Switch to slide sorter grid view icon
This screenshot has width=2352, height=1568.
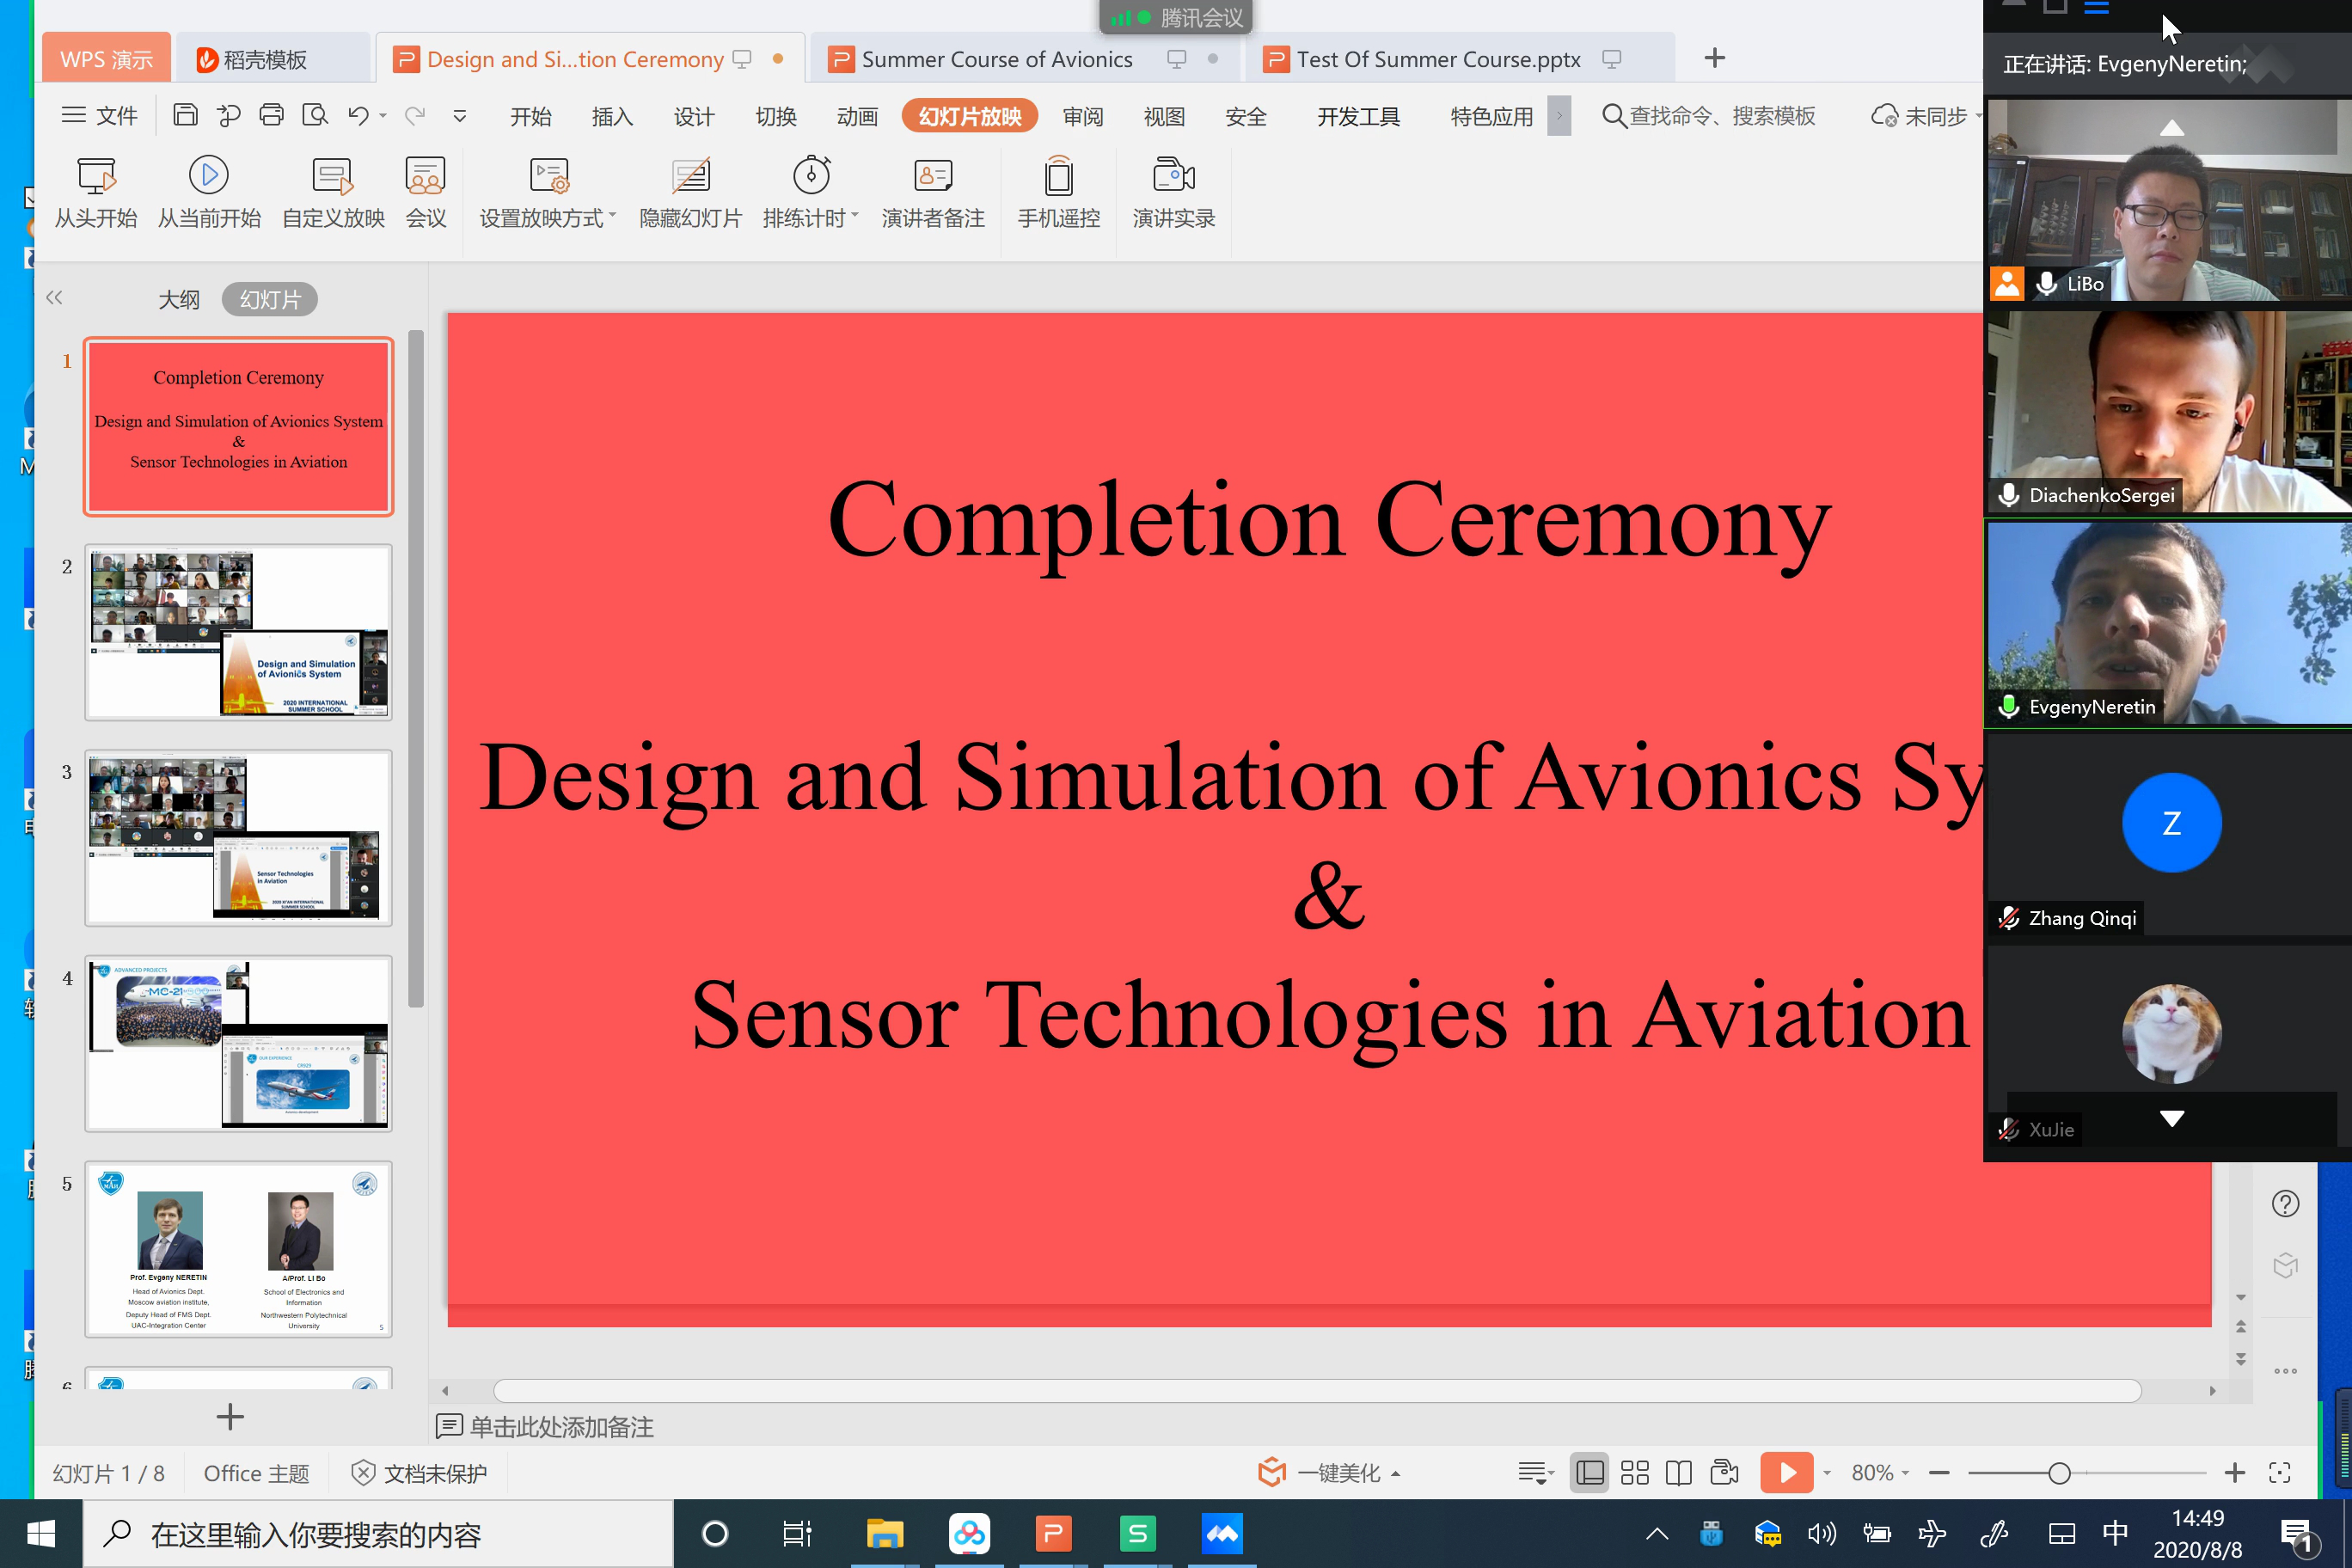pyautogui.click(x=1634, y=1472)
